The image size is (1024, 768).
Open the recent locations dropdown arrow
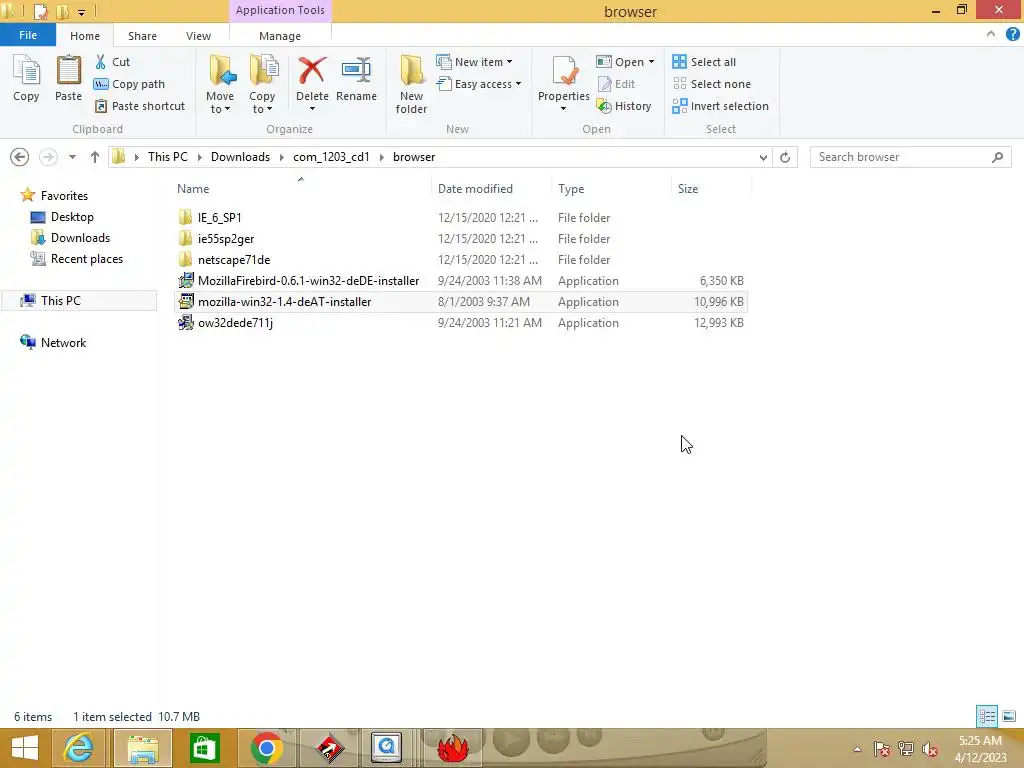click(72, 157)
